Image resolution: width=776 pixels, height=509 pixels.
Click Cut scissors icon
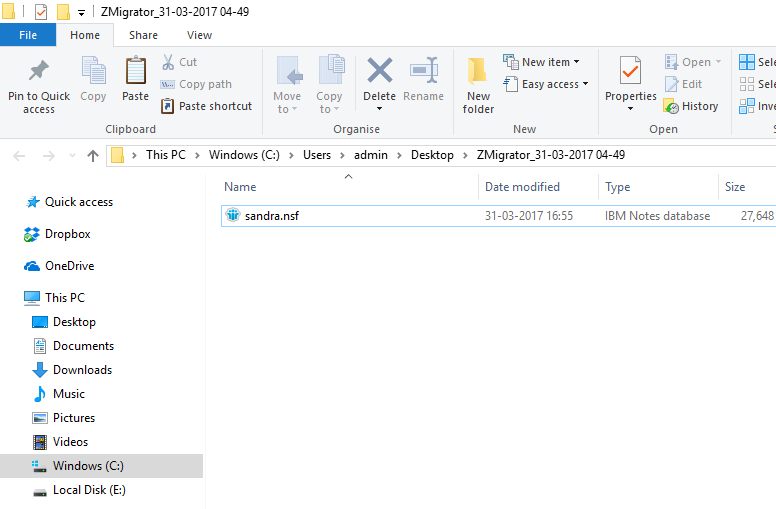click(x=168, y=62)
